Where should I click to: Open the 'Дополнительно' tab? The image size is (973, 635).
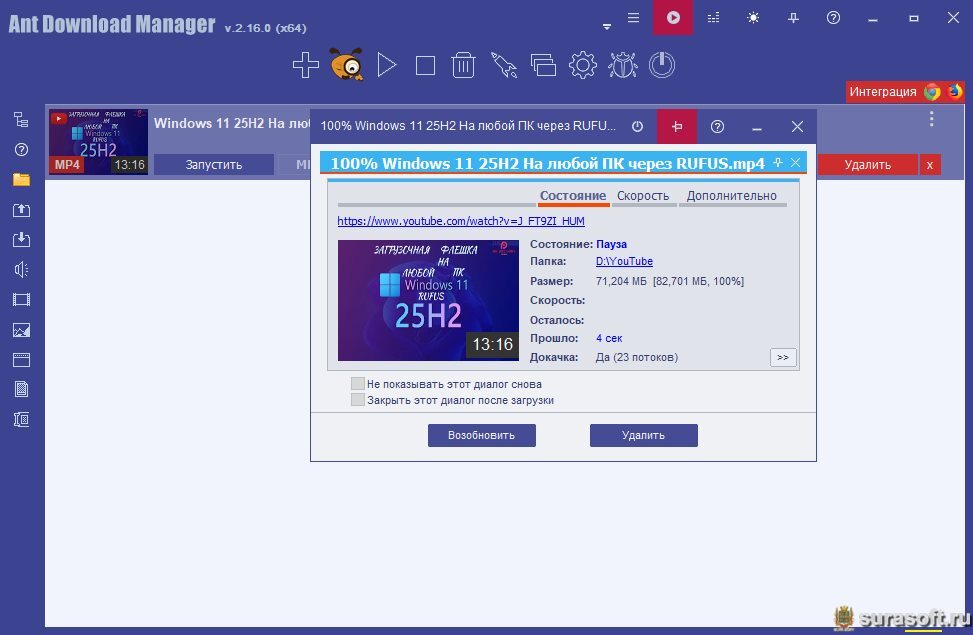coord(731,196)
